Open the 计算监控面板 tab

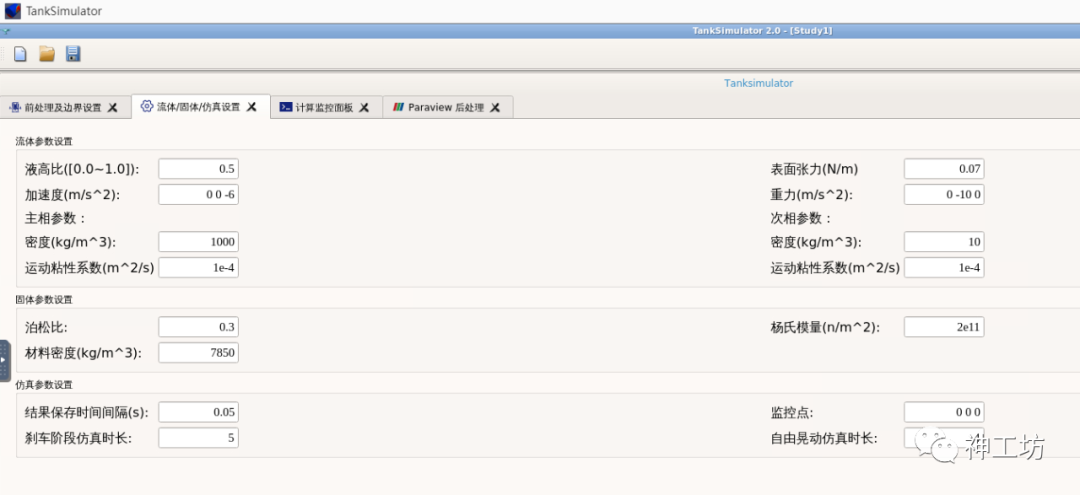(x=324, y=107)
